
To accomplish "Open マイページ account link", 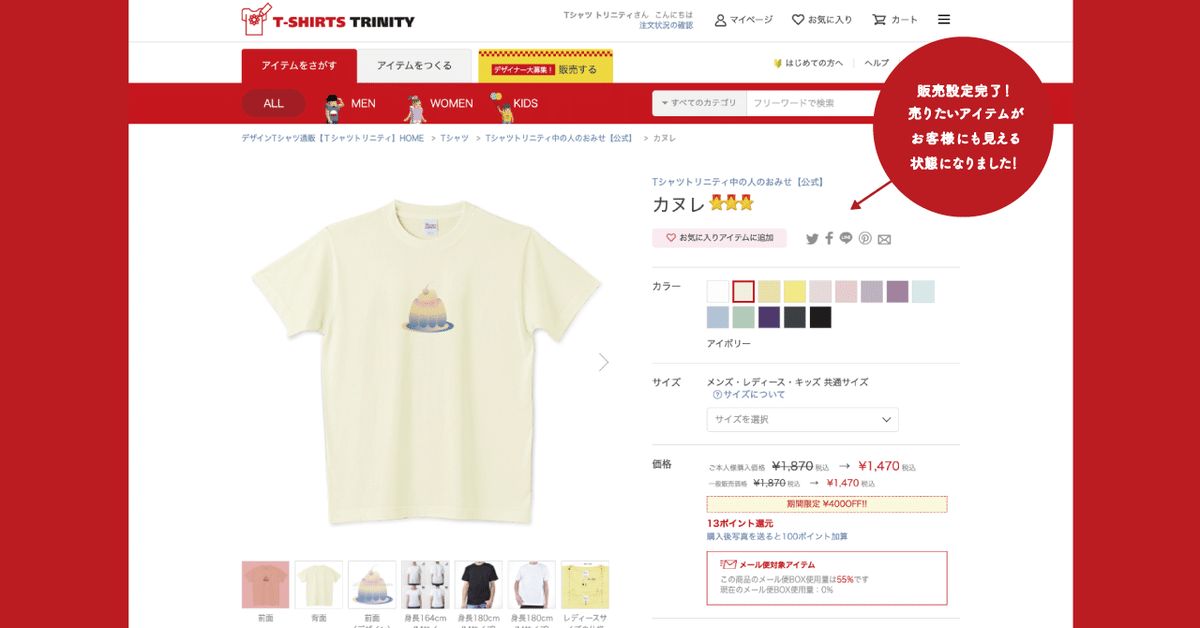I will (744, 20).
